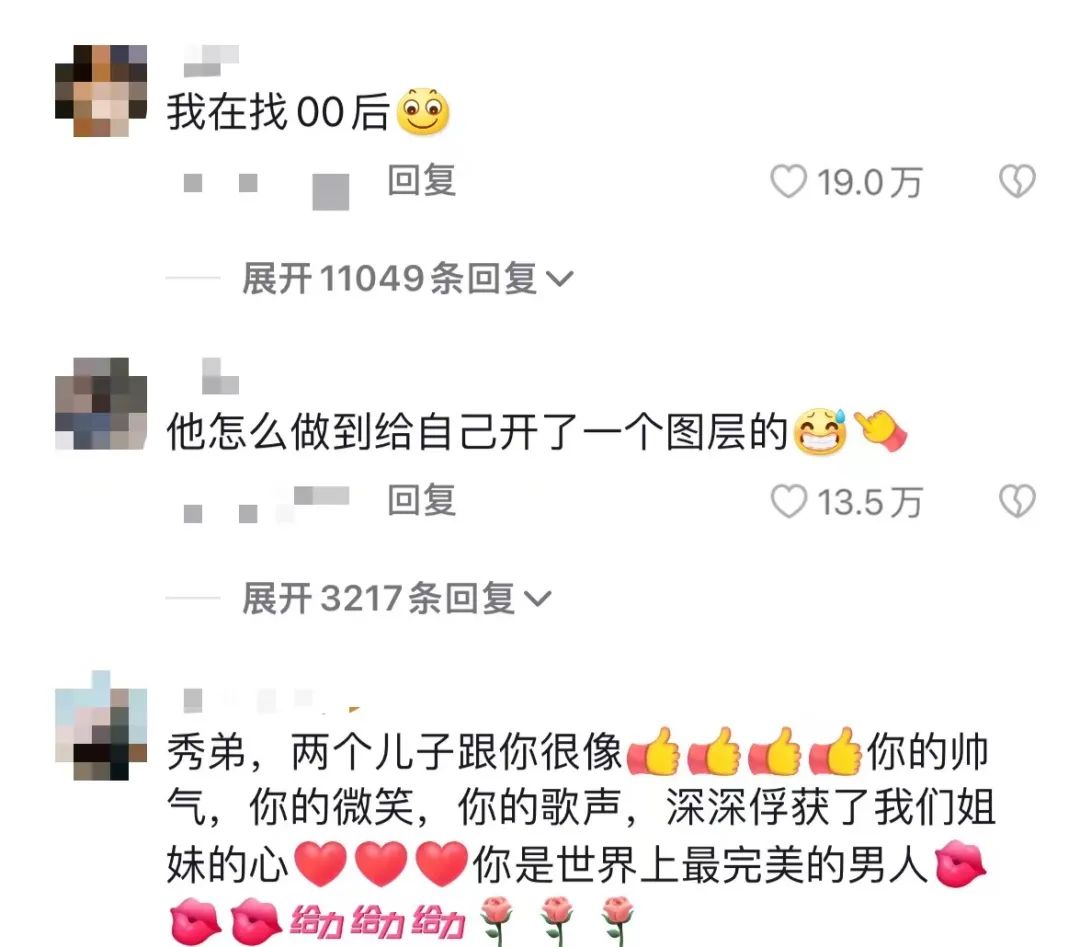Tap the pointing hand emoji after 图层的
Viewport: 1080px width, 947px height.
(880, 431)
